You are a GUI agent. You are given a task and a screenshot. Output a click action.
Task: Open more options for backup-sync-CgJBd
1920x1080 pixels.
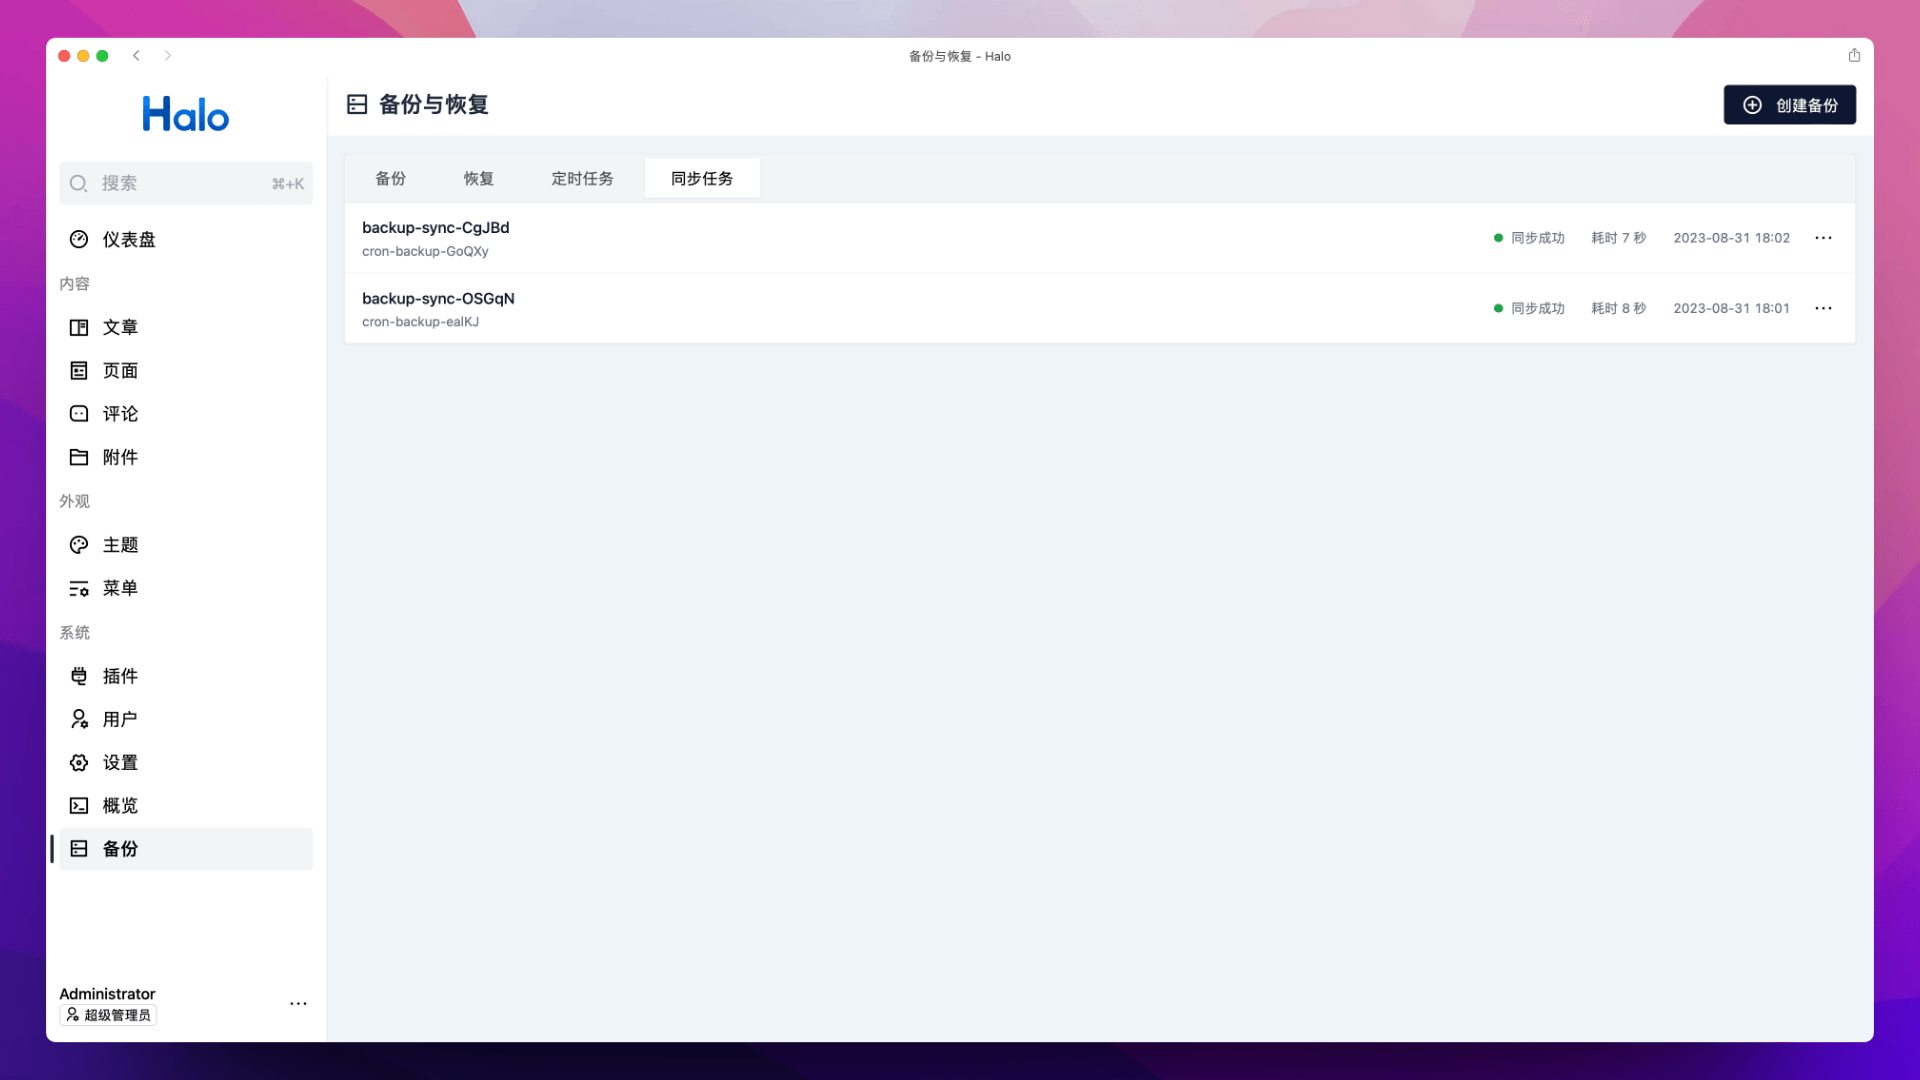click(x=1823, y=238)
